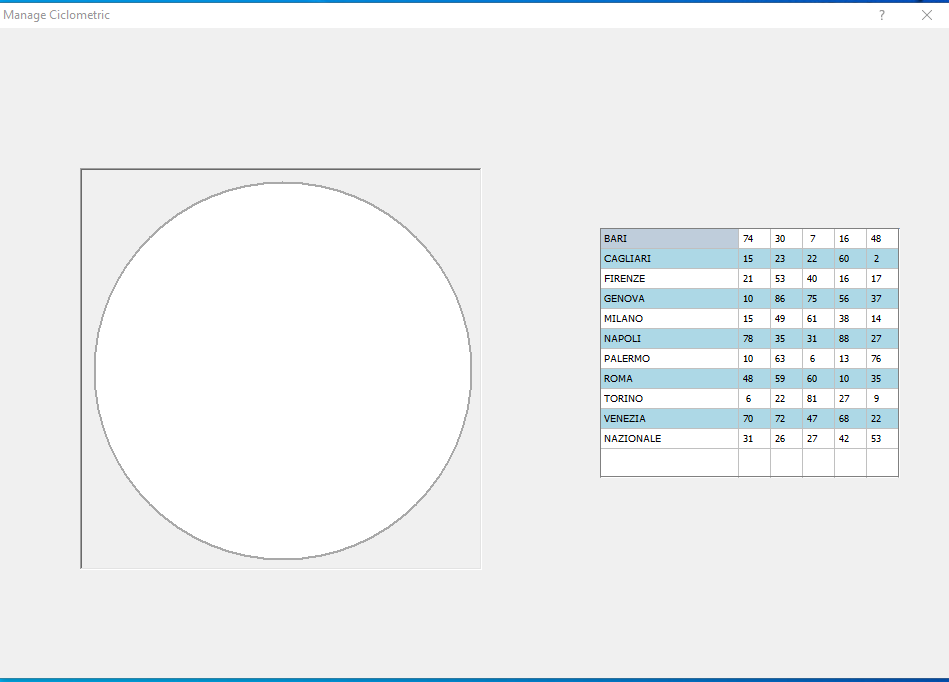Select the ROMA row header cell
Viewport: 949px width, 682px height.
pos(669,378)
